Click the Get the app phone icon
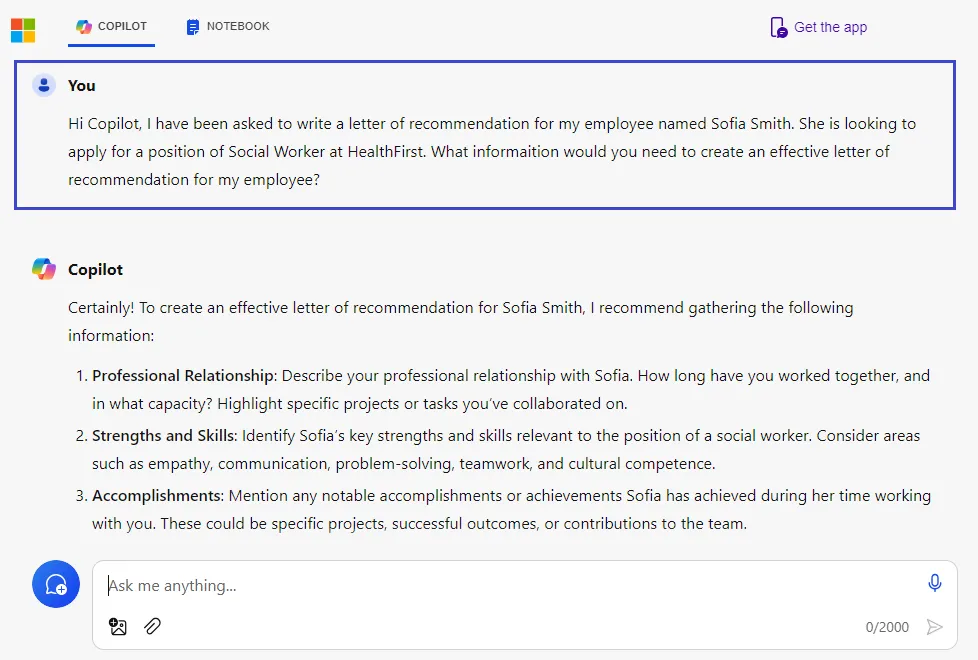 777,27
